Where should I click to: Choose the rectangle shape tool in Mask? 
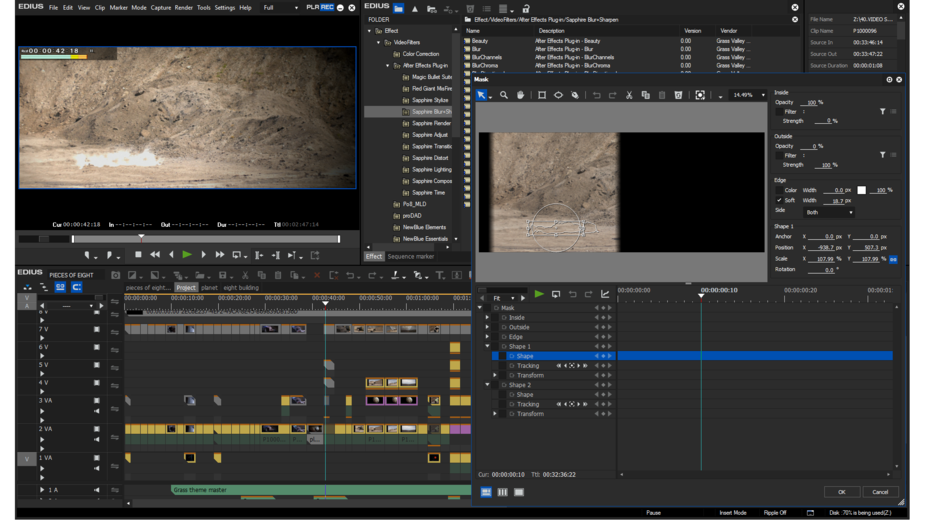[x=542, y=95]
